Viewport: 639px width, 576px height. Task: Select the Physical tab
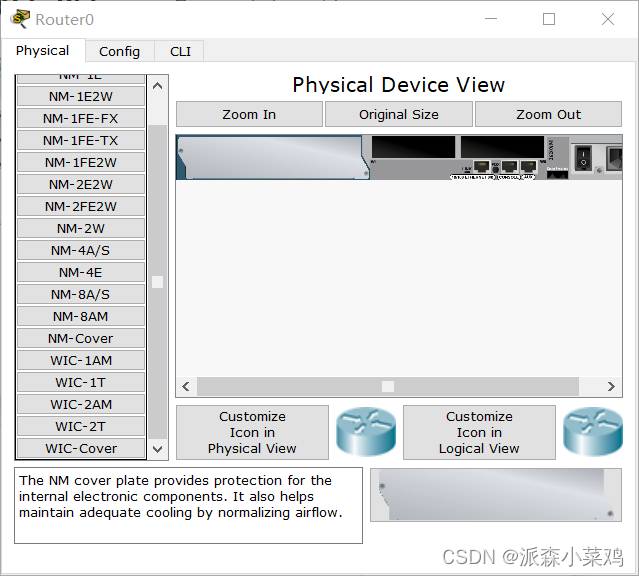point(42,51)
